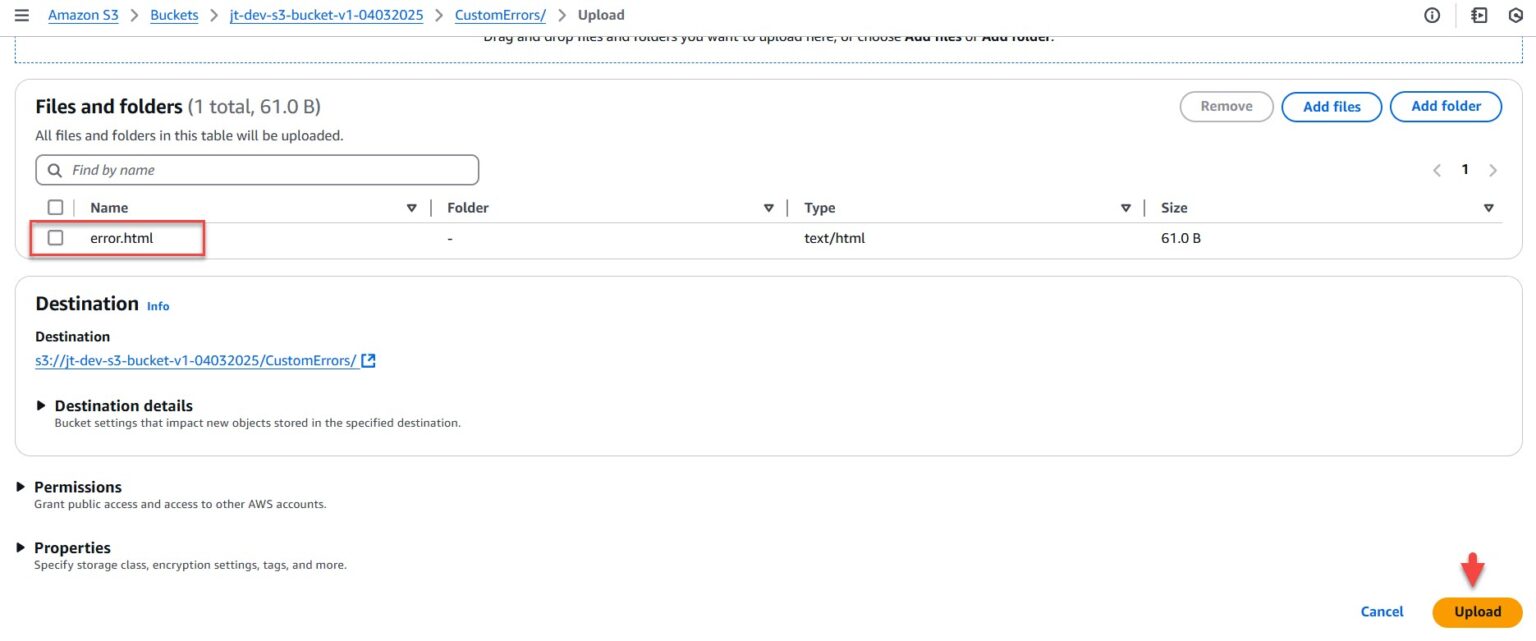The height and width of the screenshot is (641, 1536).
Task: Click the Info circle icon in the top bar
Action: pyautogui.click(x=1431, y=14)
